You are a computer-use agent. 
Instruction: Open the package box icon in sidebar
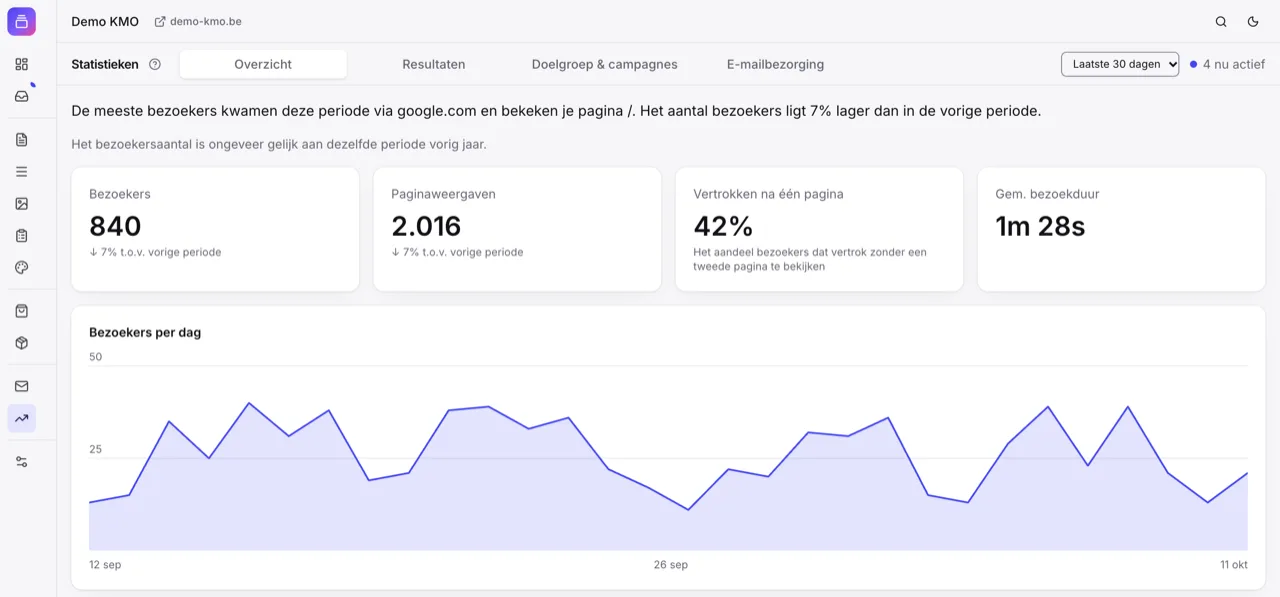[21, 343]
